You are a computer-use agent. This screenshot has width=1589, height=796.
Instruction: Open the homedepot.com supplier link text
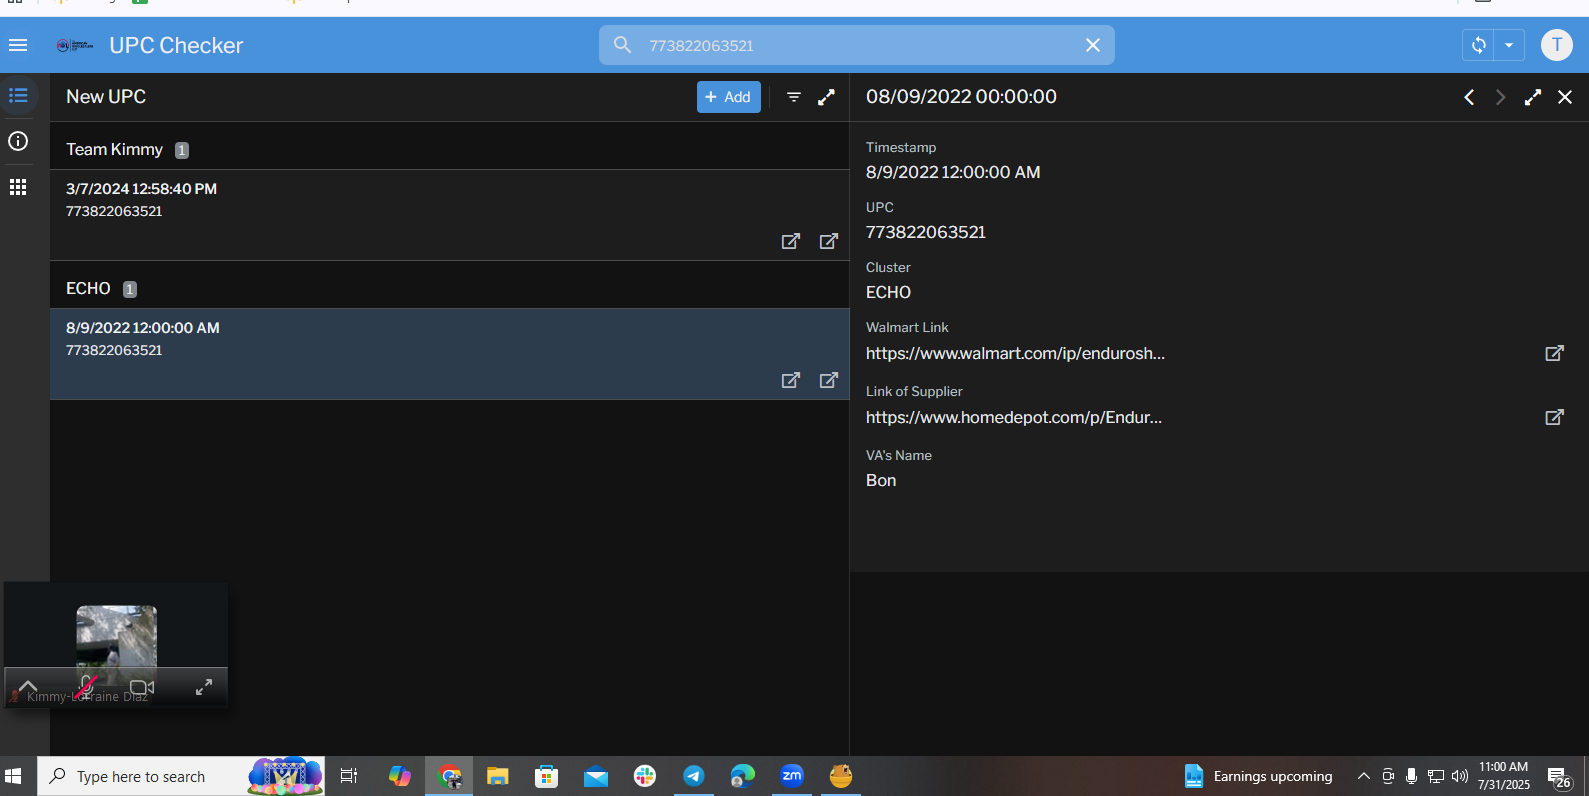[1014, 417]
